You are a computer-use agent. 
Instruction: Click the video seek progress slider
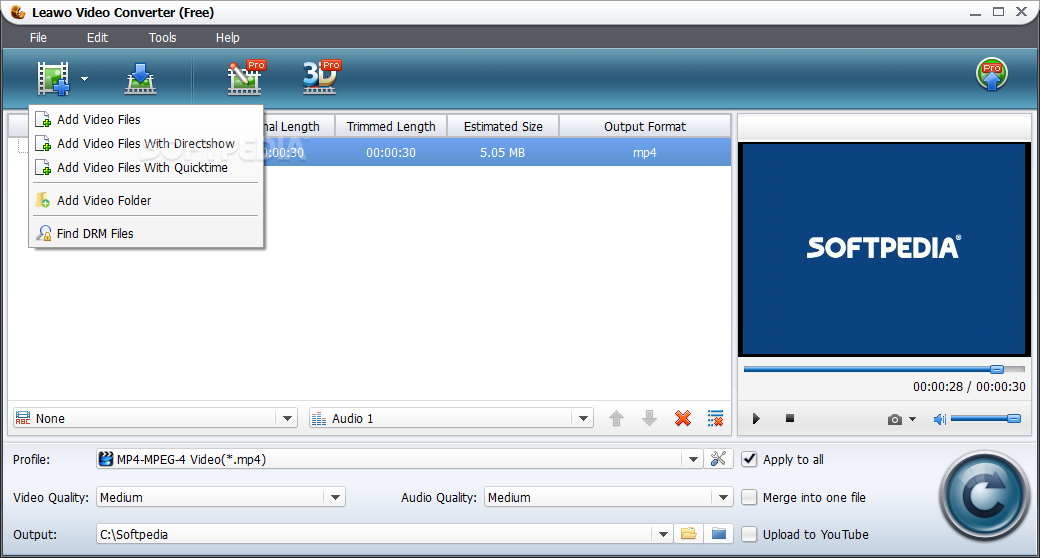883,369
